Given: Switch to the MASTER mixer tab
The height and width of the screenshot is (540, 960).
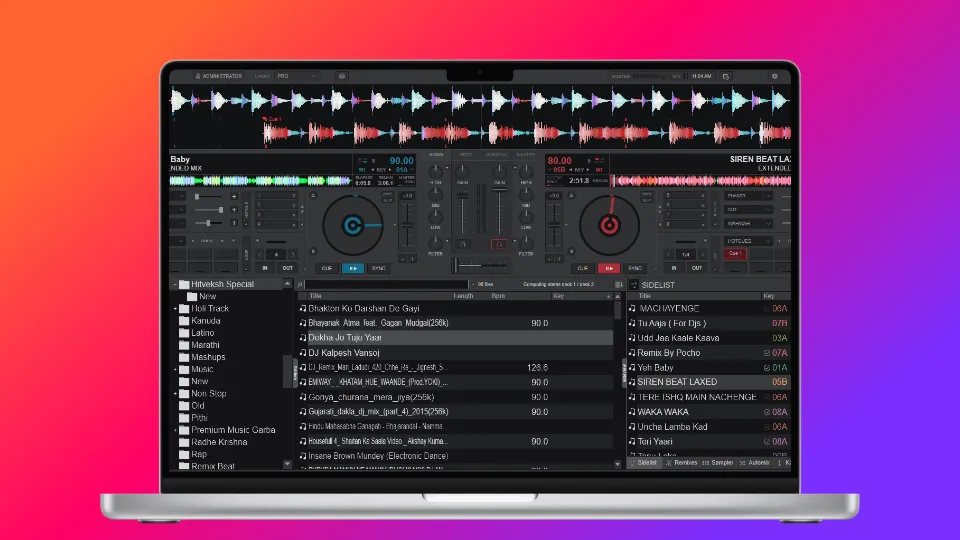Looking at the screenshot, I should (x=525, y=155).
